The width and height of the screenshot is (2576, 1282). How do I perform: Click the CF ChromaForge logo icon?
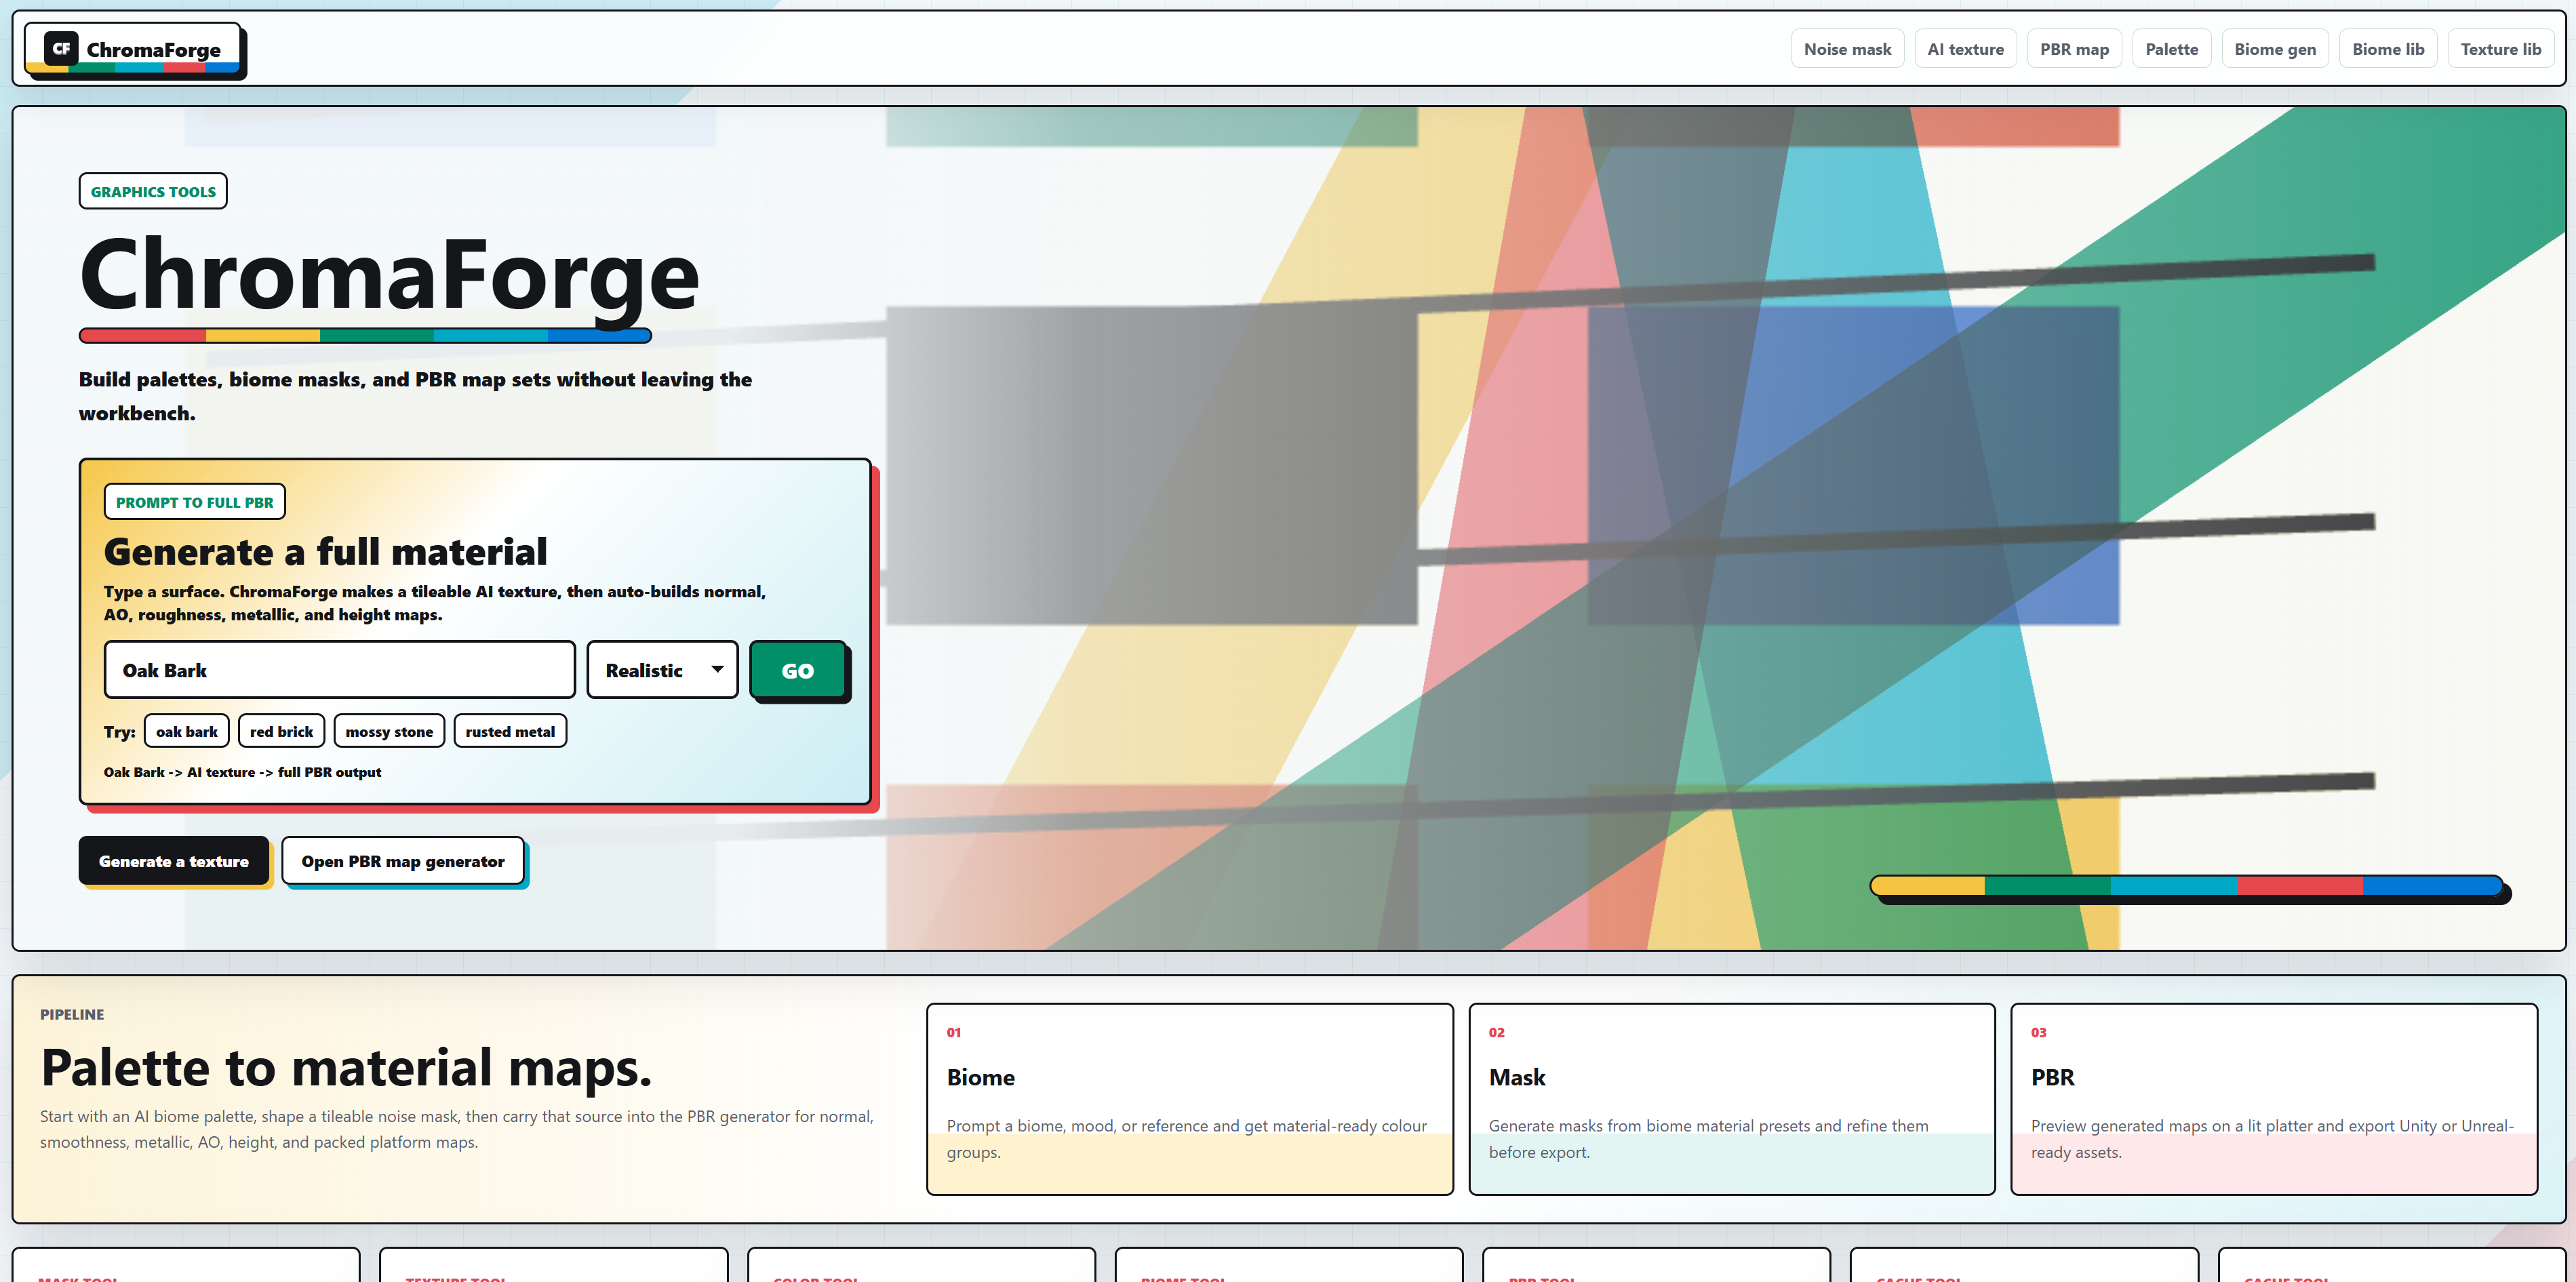(60, 48)
